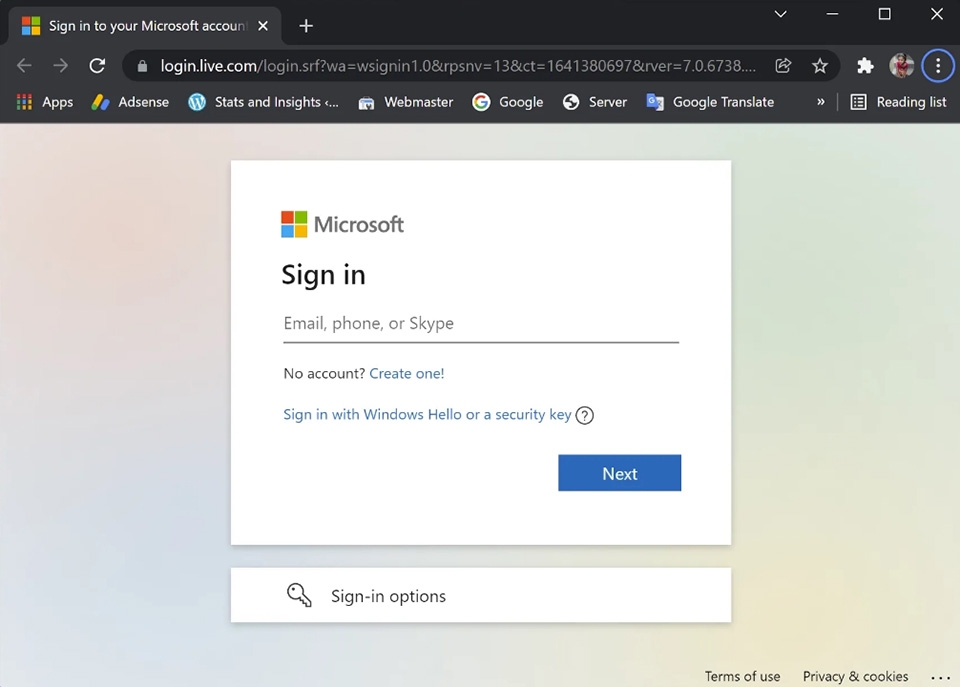
Task: Open Google bookmark
Action: pos(508,102)
